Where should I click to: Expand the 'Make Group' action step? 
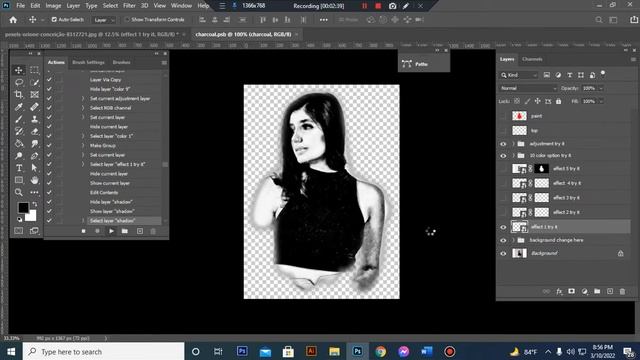pos(83,145)
